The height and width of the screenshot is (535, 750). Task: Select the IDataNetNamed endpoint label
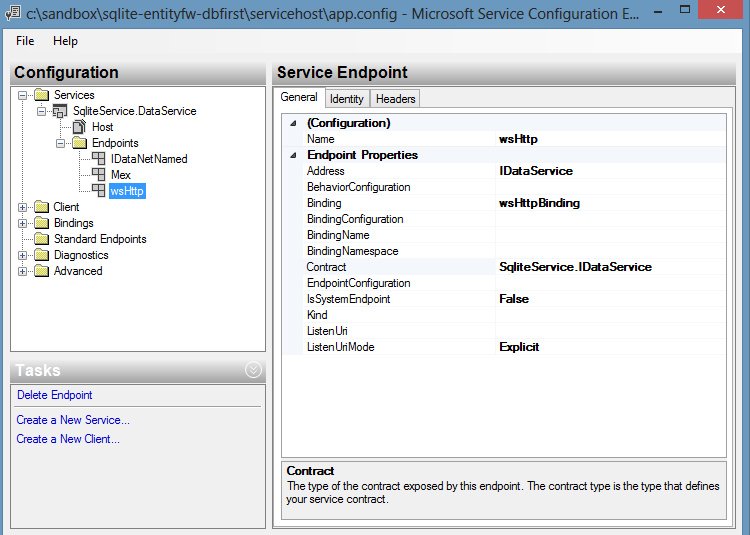[149, 159]
